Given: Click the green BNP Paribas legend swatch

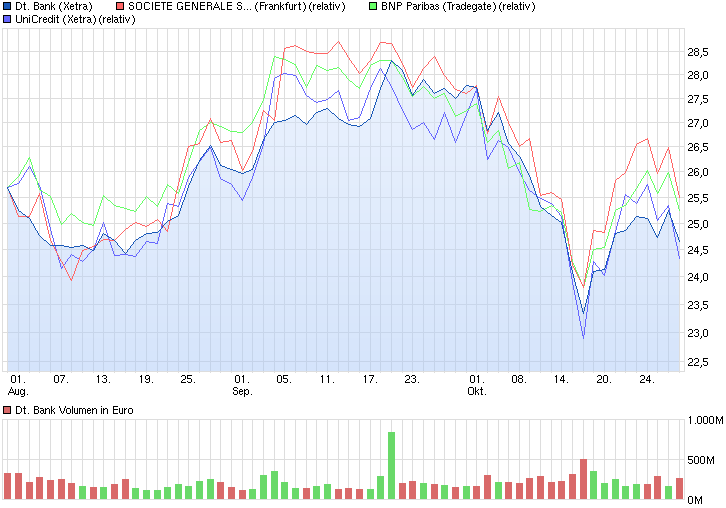Looking at the screenshot, I should point(373,6).
